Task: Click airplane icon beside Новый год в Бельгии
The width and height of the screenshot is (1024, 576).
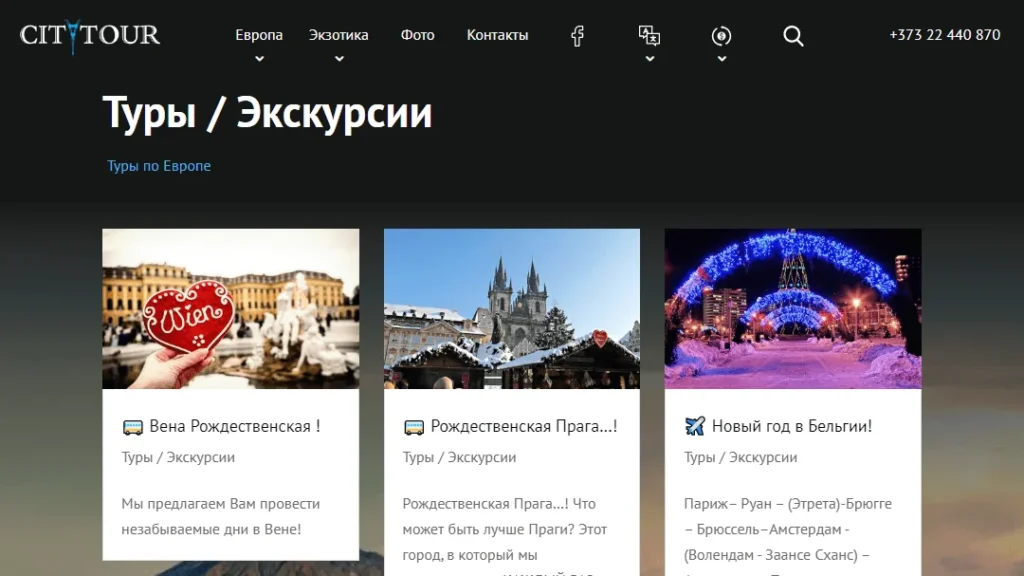Action: 695,426
